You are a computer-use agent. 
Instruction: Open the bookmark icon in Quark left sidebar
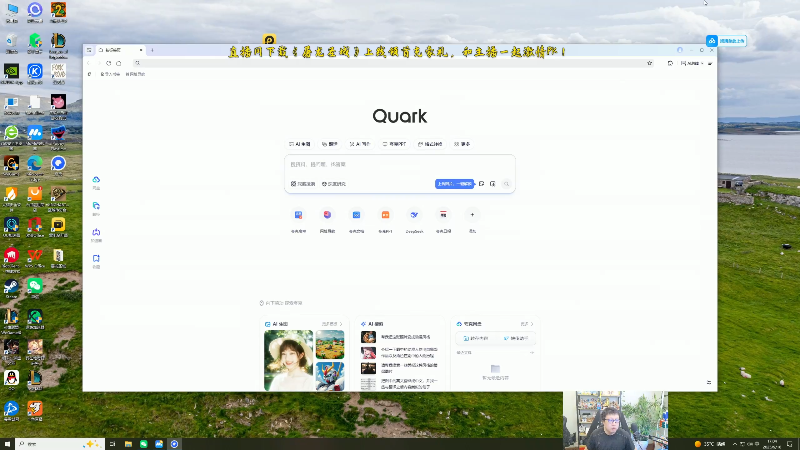click(96, 259)
